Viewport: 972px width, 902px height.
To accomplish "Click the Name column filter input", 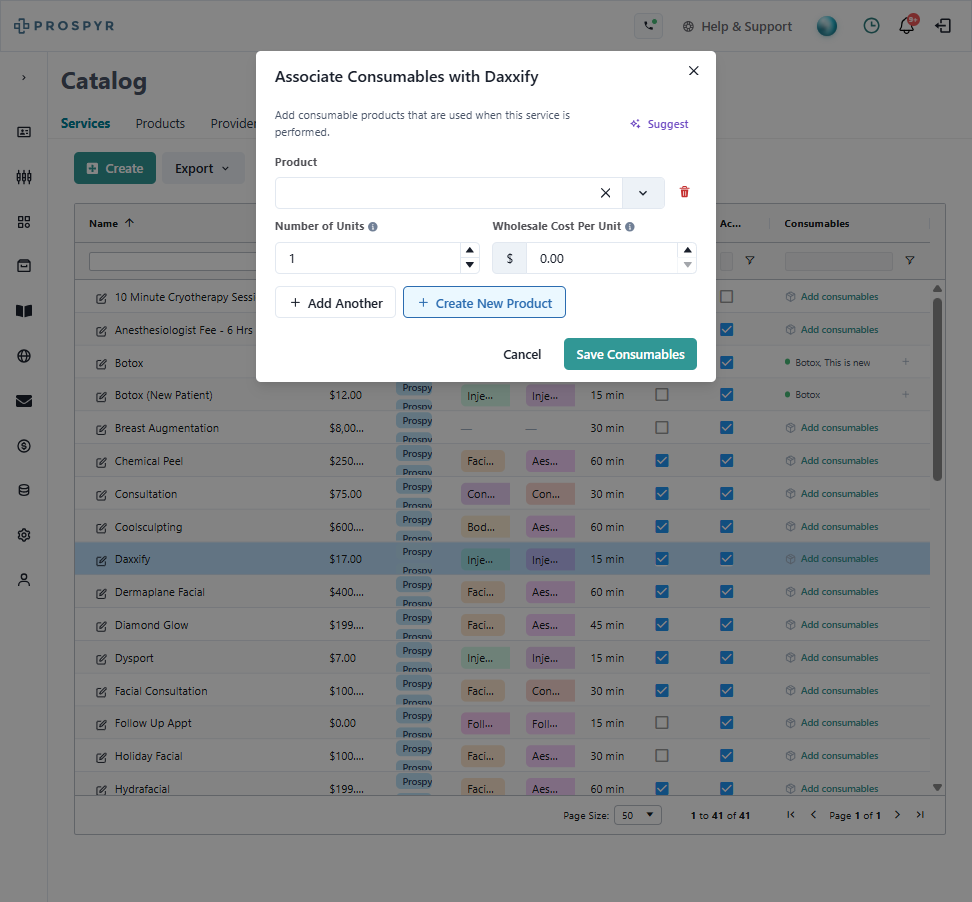I will pyautogui.click(x=172, y=261).
